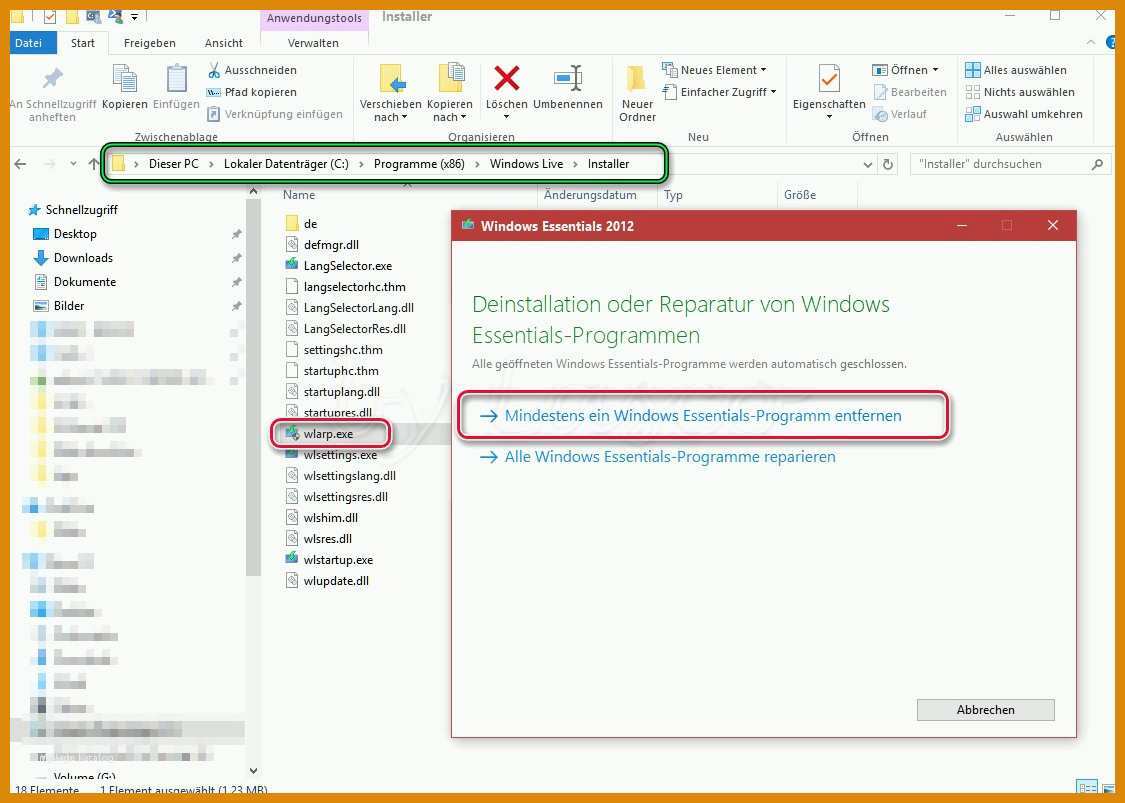The width and height of the screenshot is (1125, 803).
Task: Click Abbrechen in Windows Essentials dialog
Action: pos(985,710)
